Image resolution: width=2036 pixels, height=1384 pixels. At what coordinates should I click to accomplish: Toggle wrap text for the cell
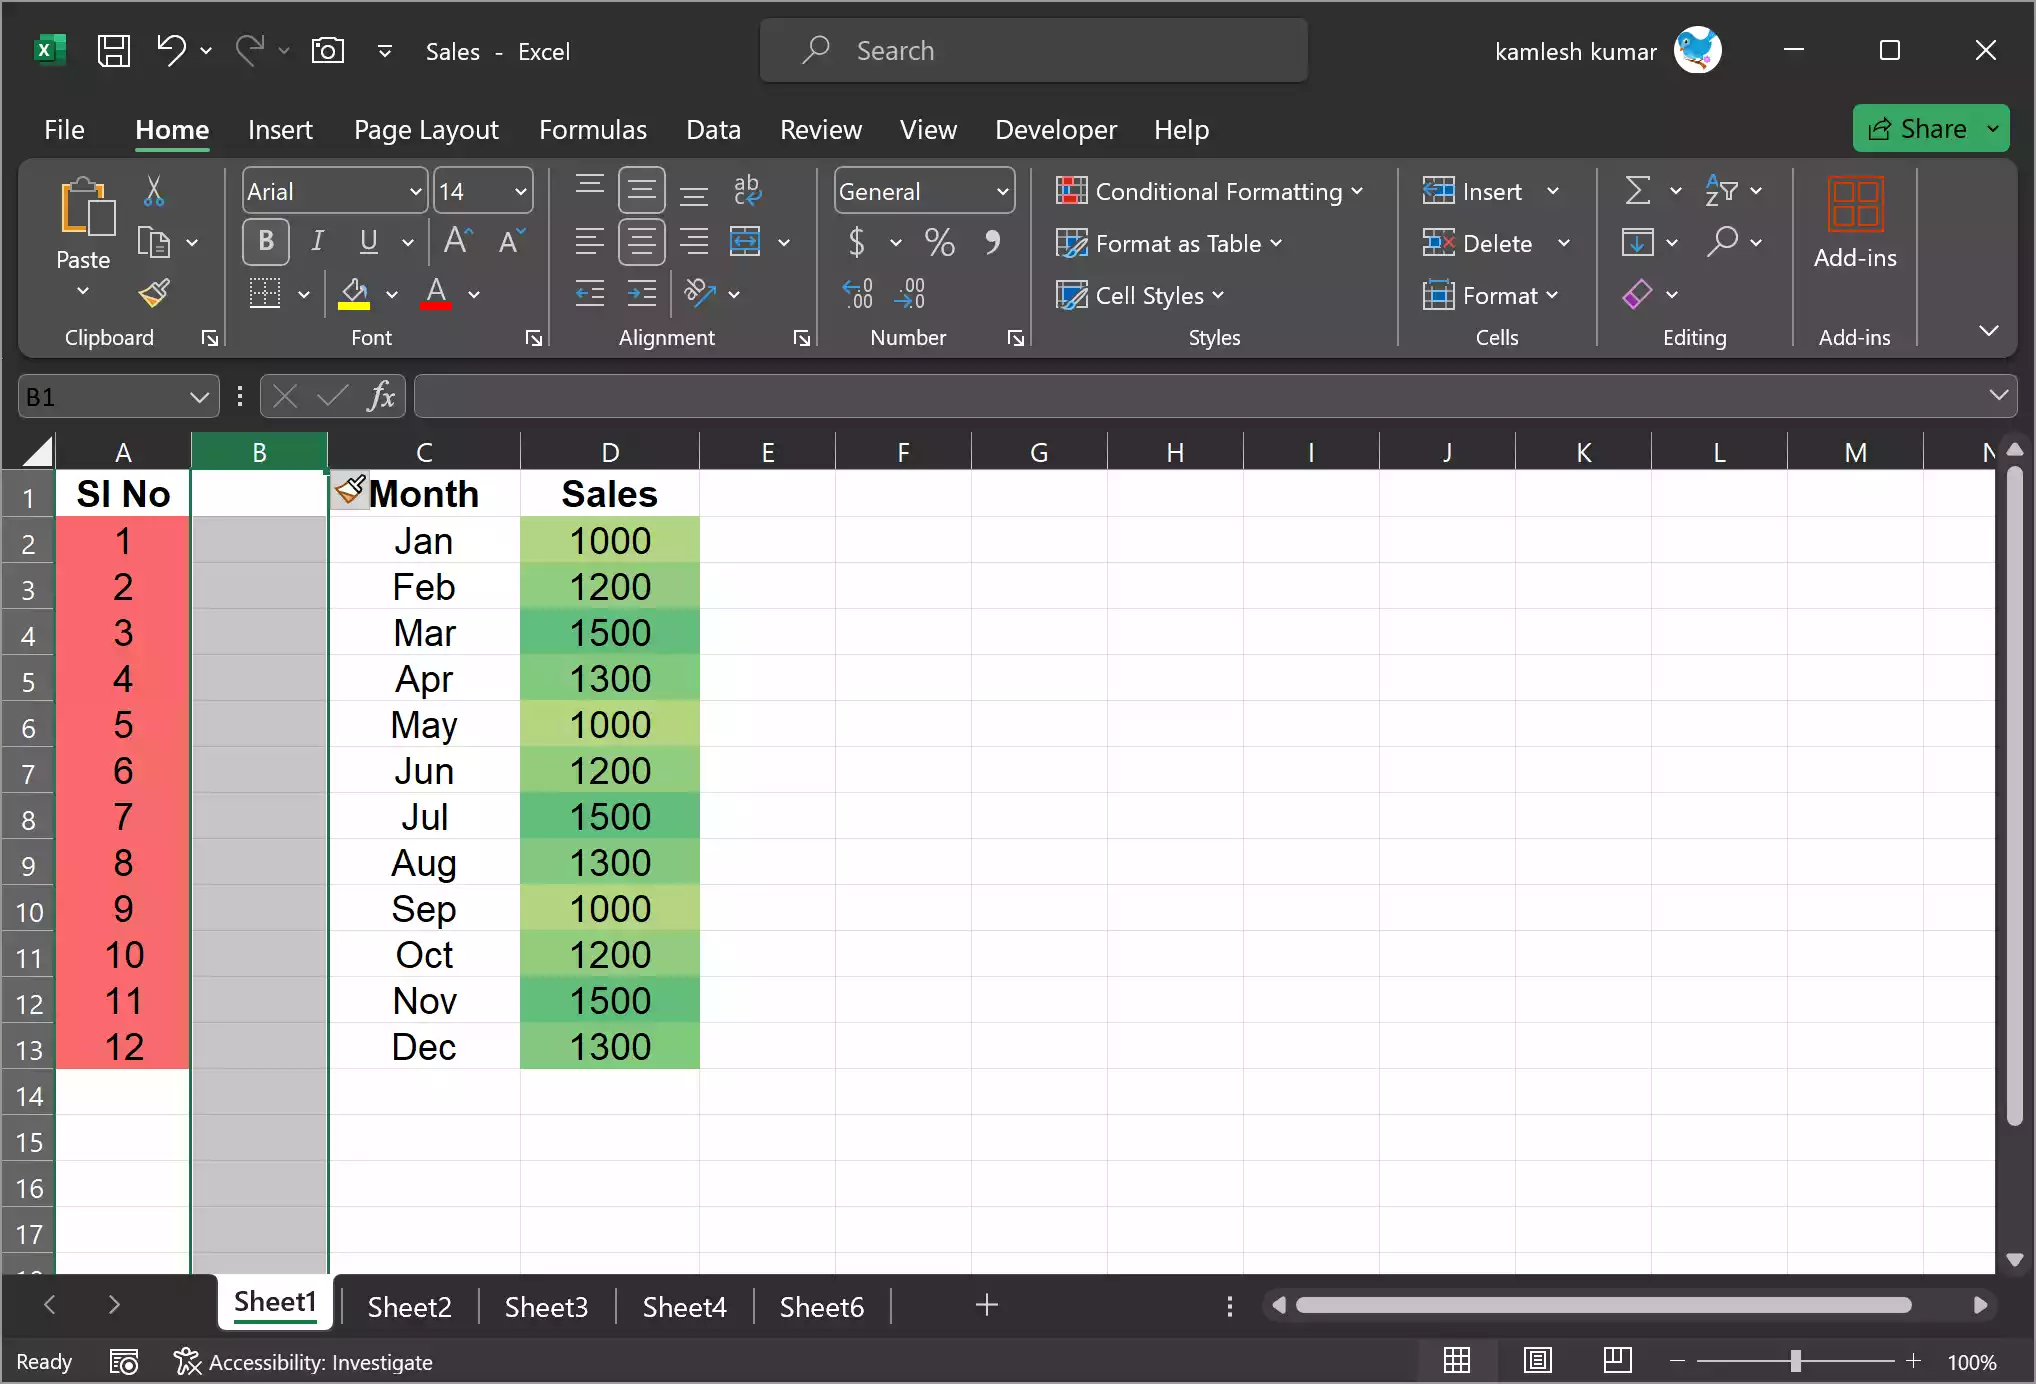tap(748, 190)
